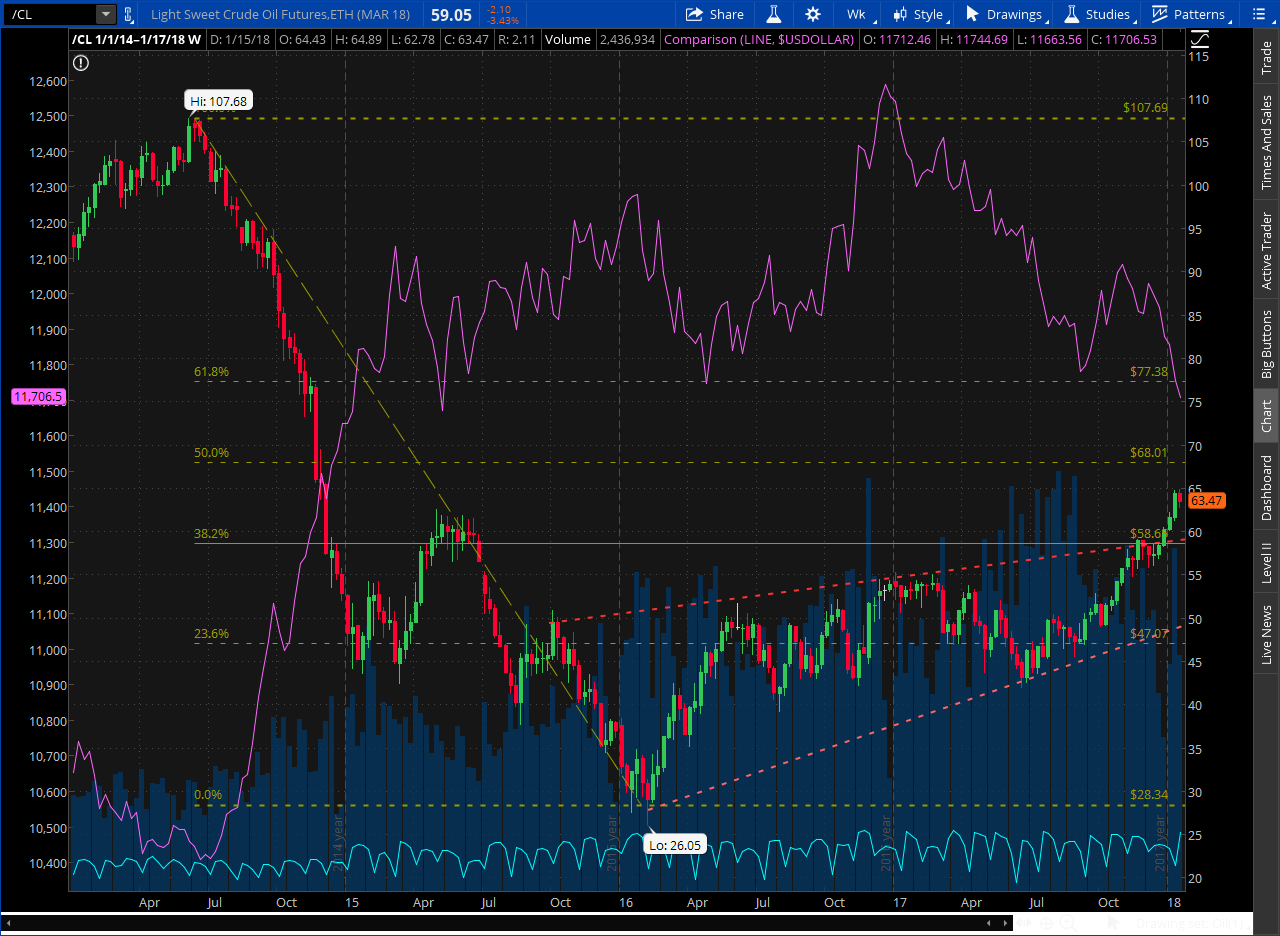Open the Drawings menu
The width and height of the screenshot is (1280, 936).
coord(1004,14)
